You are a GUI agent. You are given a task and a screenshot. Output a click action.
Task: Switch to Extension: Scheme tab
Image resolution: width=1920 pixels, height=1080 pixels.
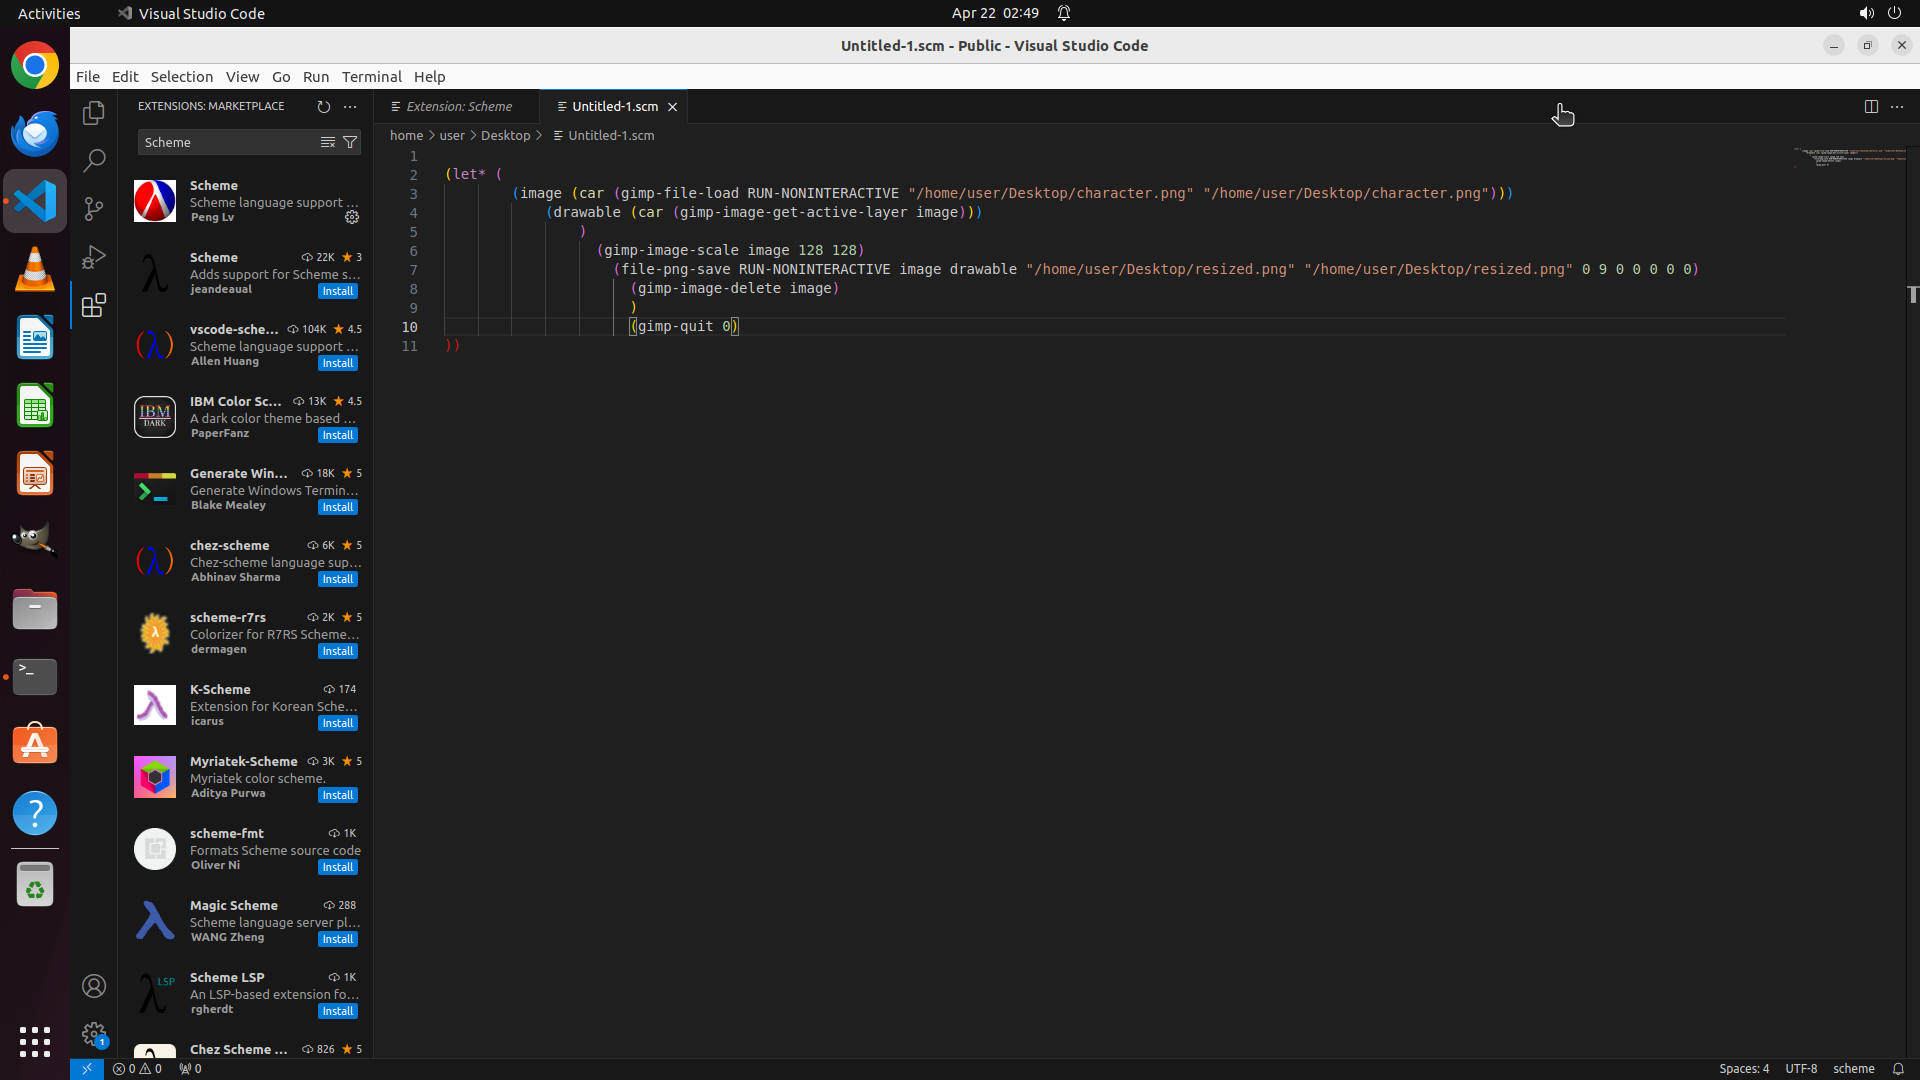458,106
